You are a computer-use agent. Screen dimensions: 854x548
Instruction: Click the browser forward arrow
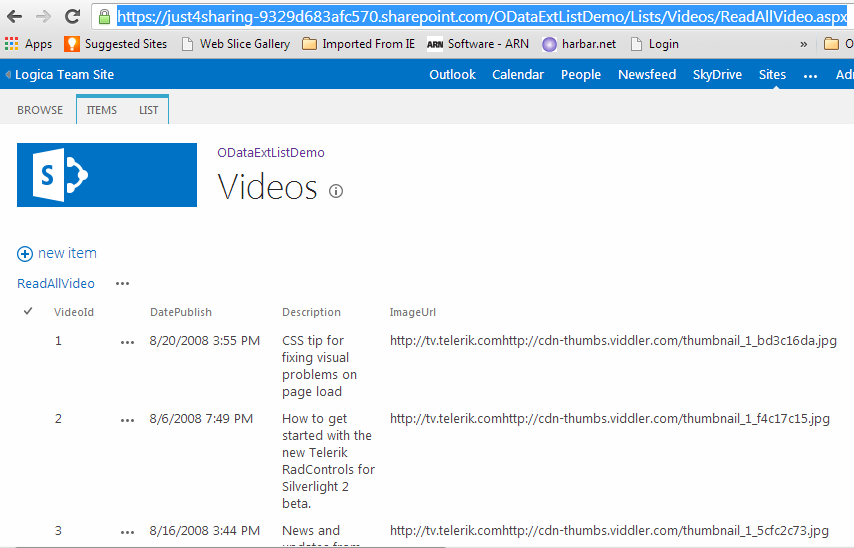[43, 17]
